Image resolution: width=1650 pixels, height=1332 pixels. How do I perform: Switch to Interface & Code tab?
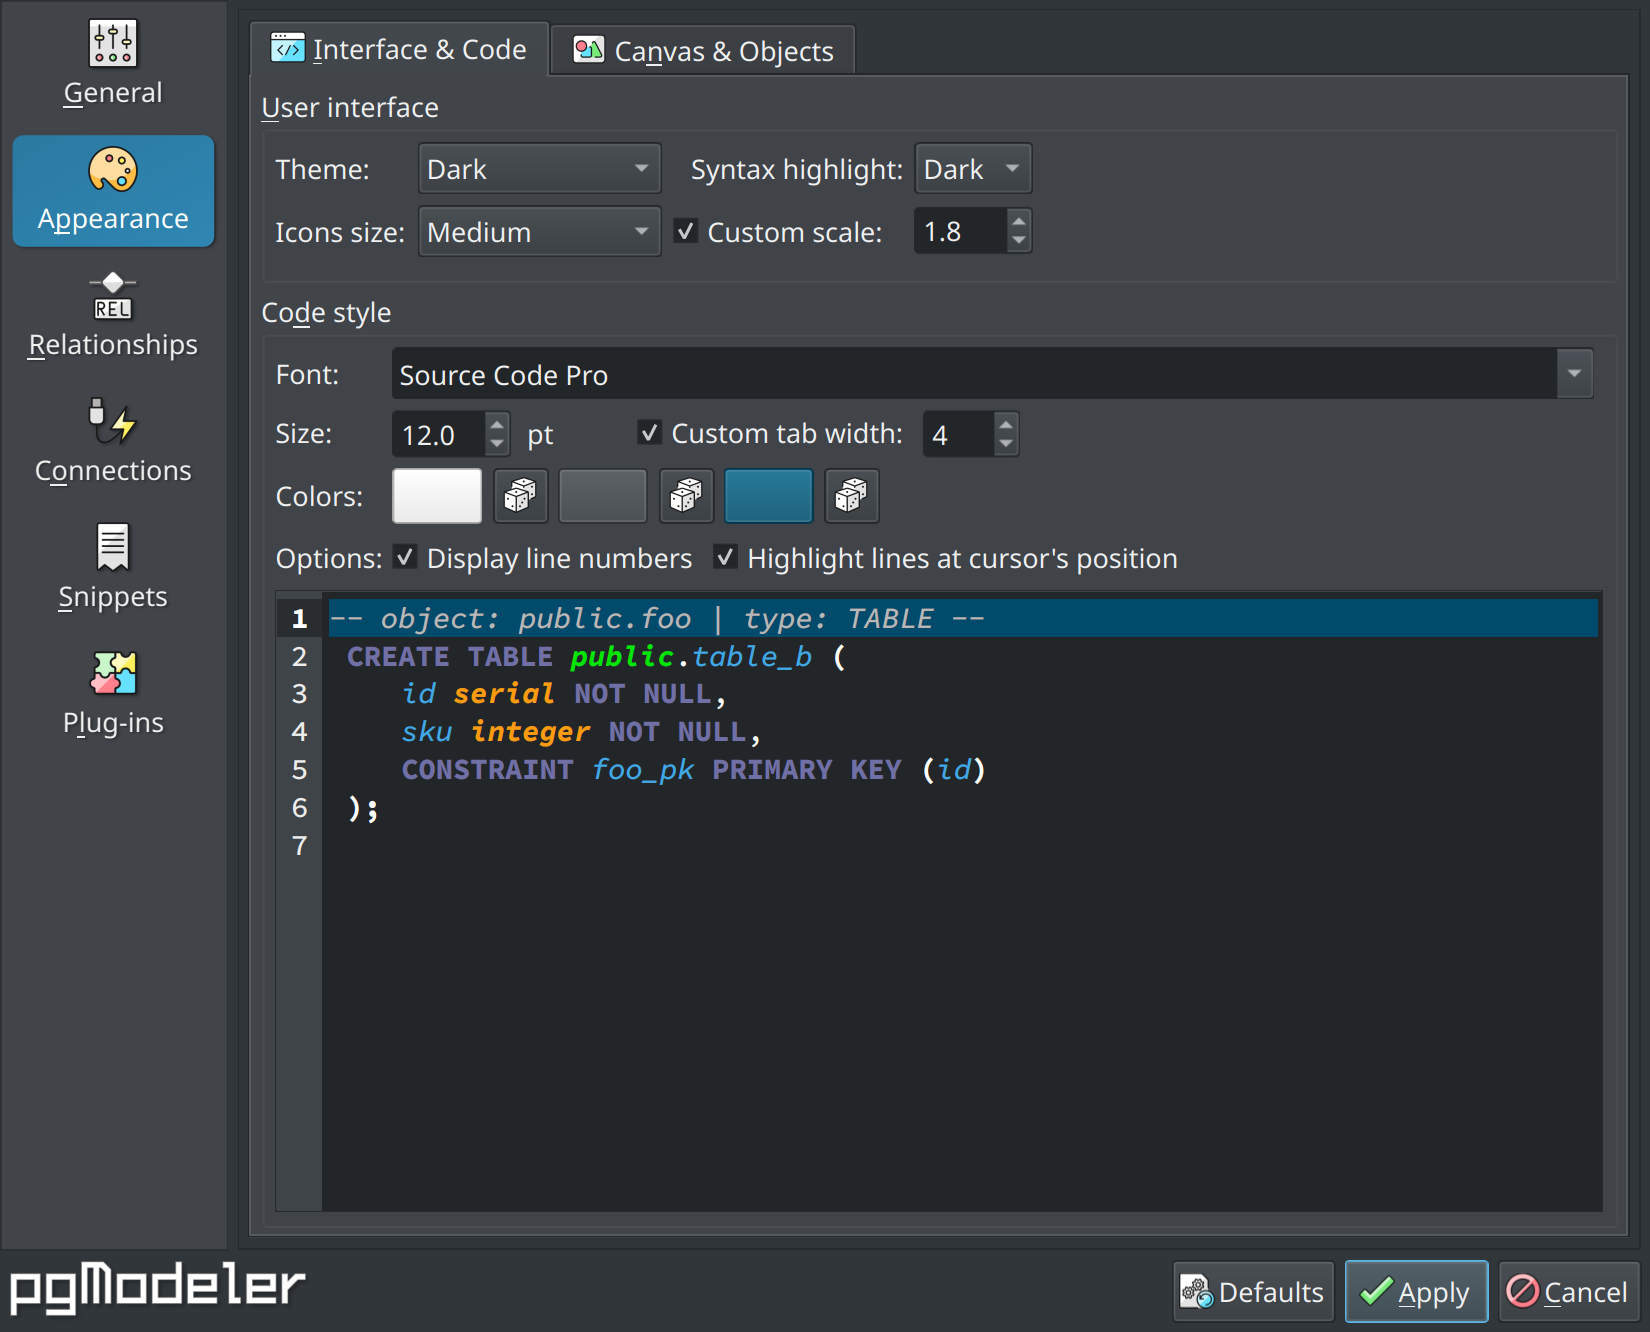[x=399, y=49]
